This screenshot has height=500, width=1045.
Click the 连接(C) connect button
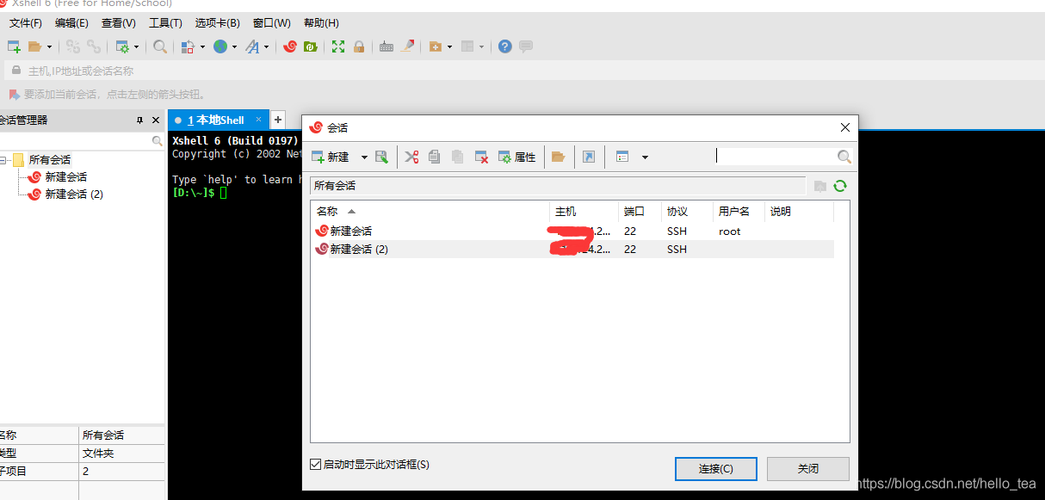tap(716, 469)
